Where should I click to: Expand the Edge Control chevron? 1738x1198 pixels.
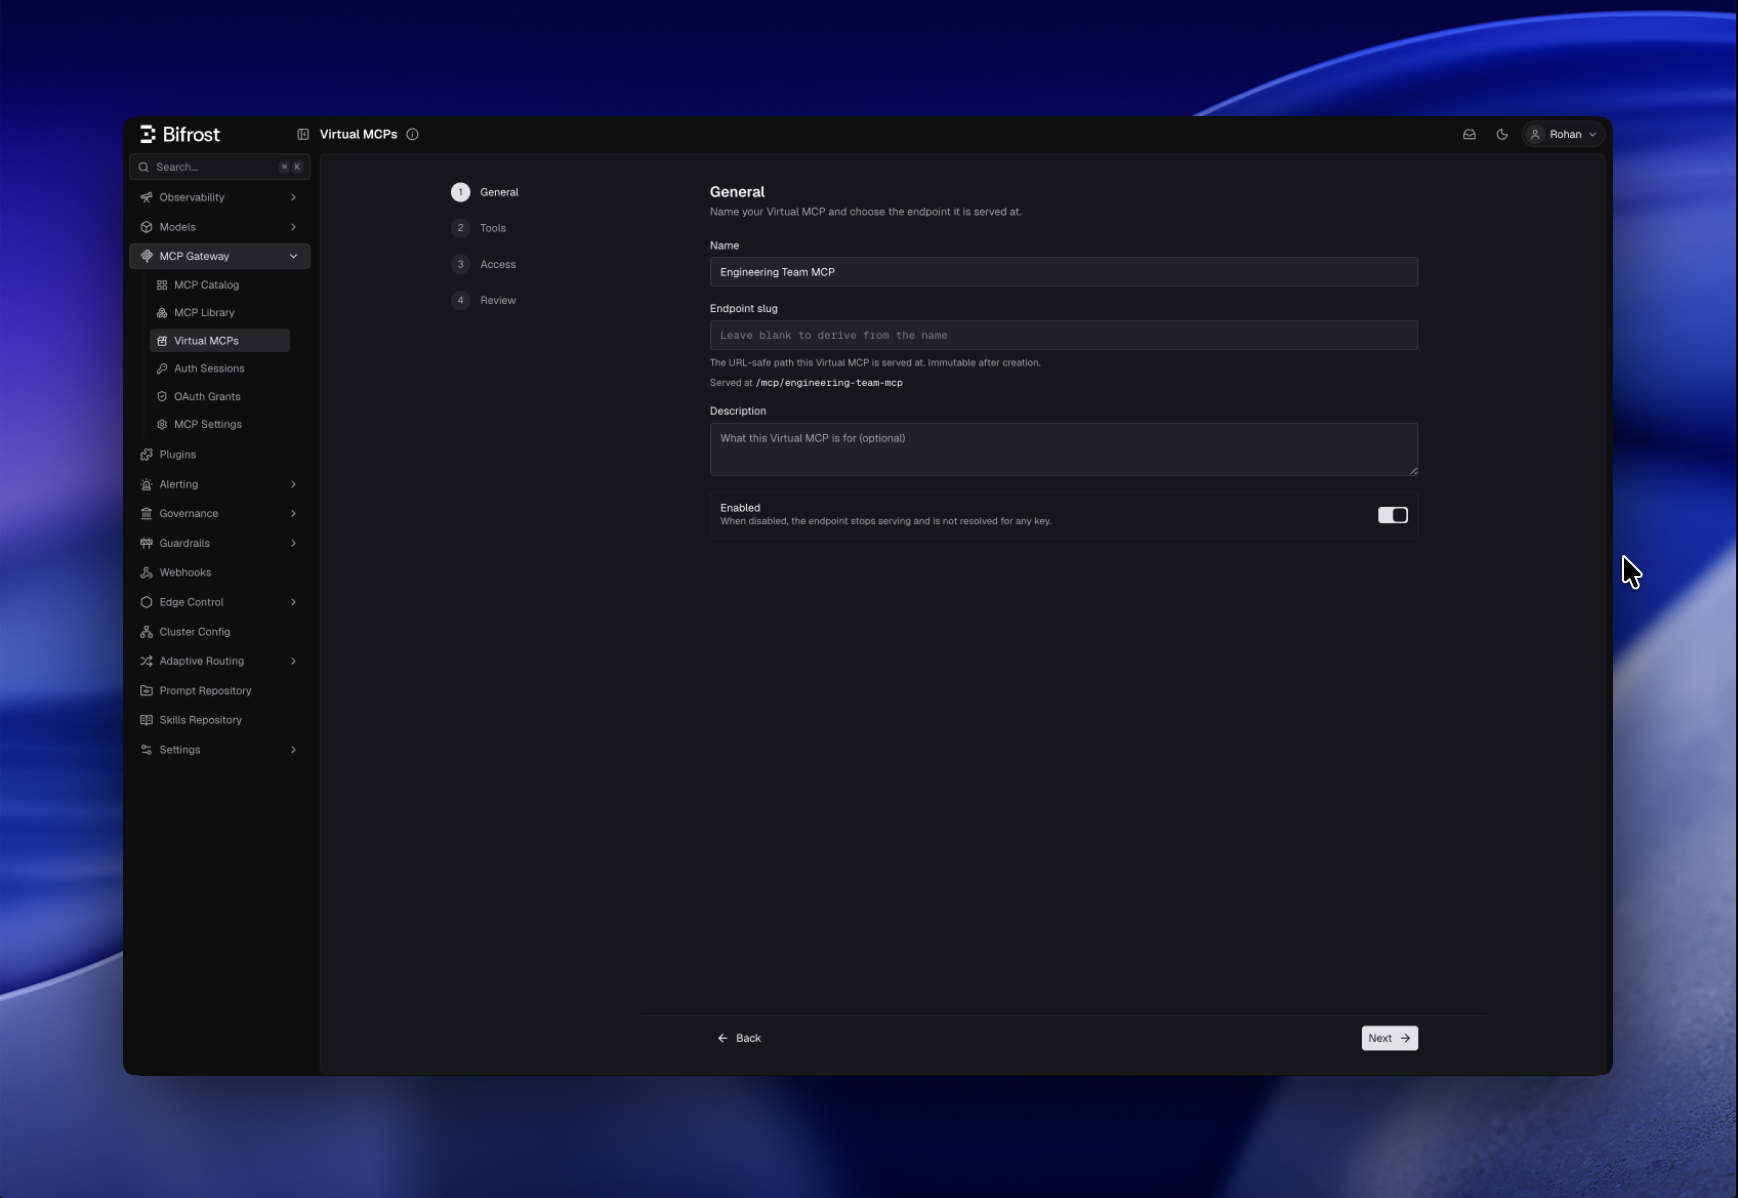pyautogui.click(x=293, y=603)
